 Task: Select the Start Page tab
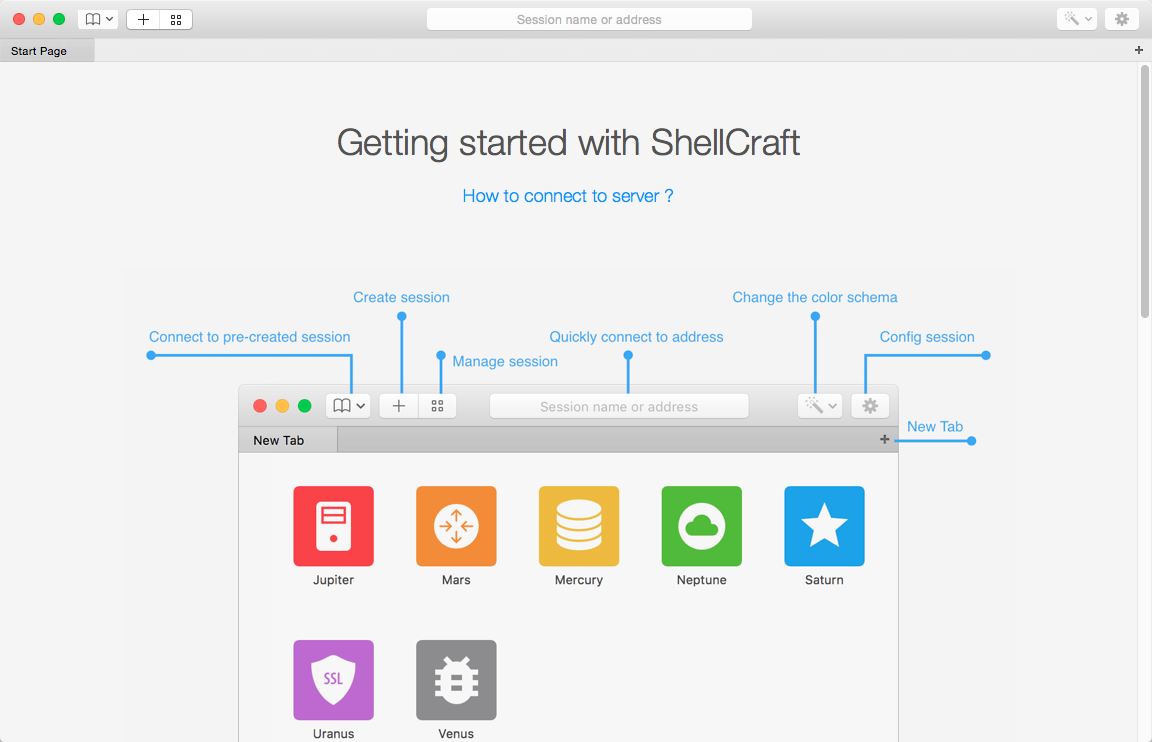point(47,51)
